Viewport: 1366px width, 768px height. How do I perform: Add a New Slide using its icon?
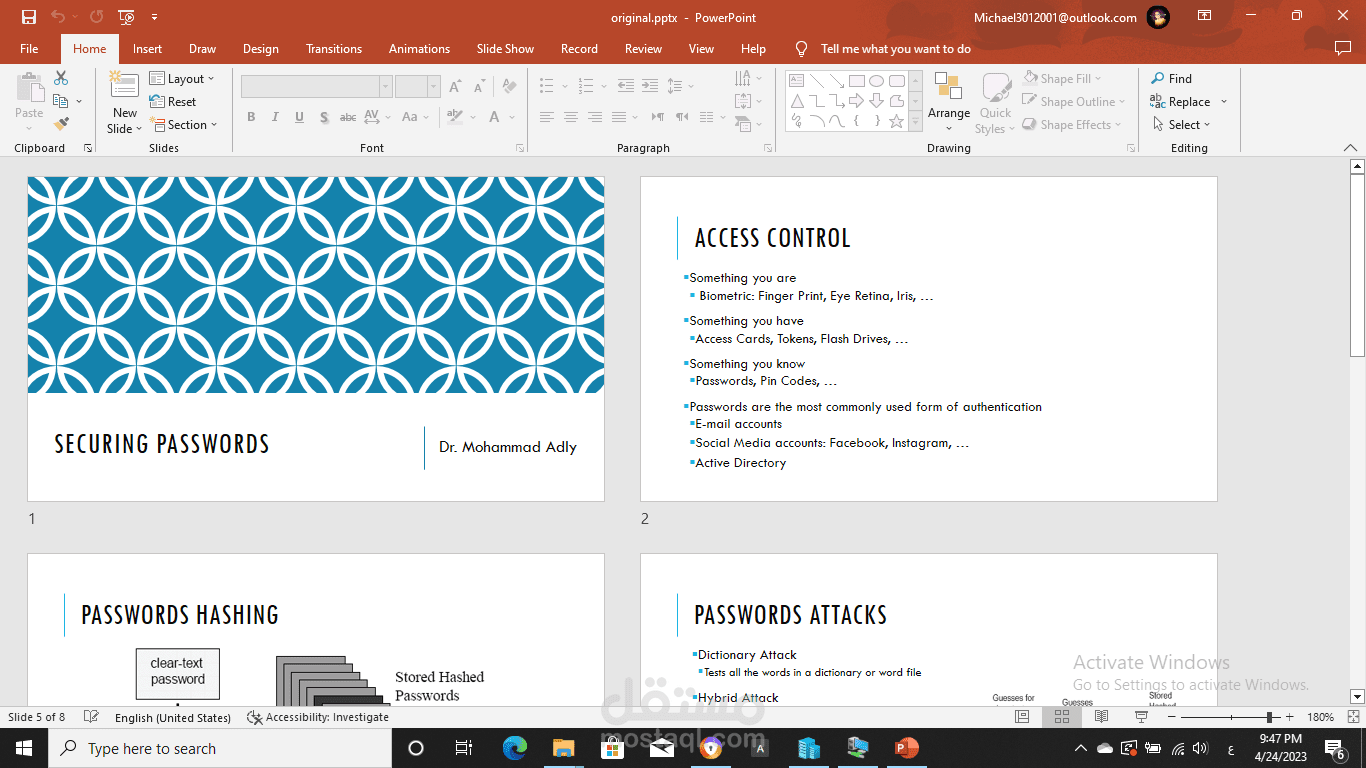coord(124,85)
